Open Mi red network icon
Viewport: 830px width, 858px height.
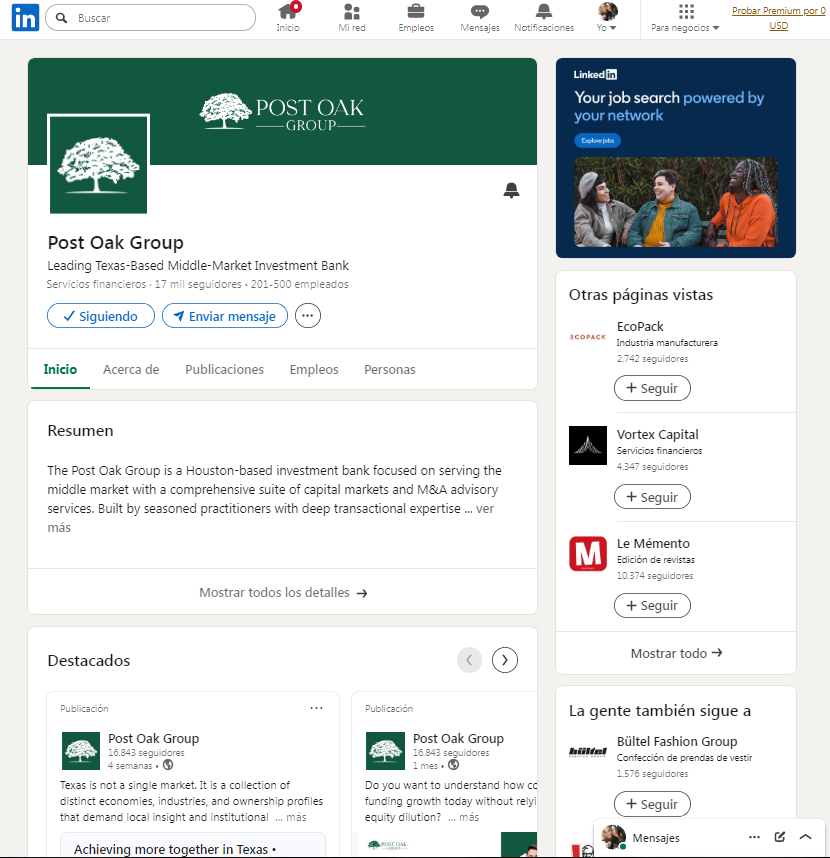coord(352,18)
